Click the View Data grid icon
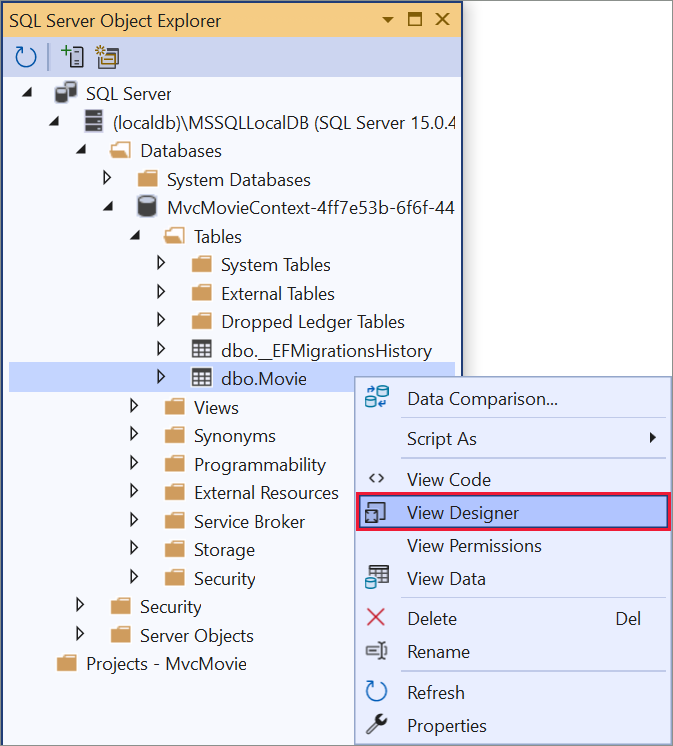The width and height of the screenshot is (673, 746). 377,578
